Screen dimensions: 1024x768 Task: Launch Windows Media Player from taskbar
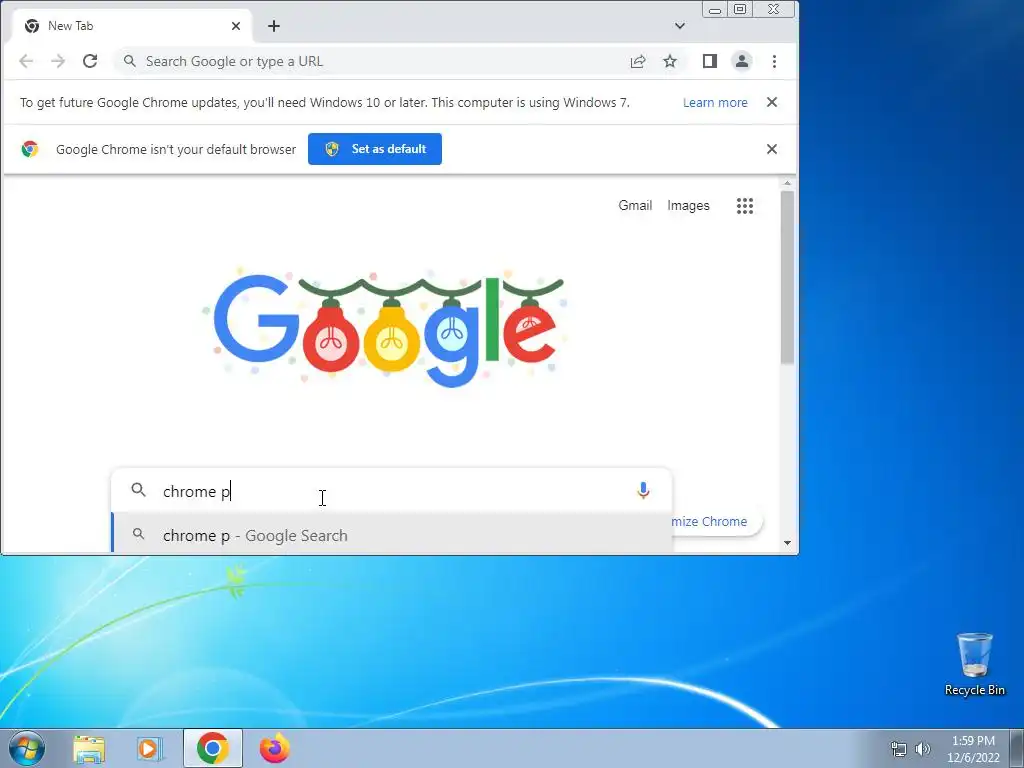point(149,749)
